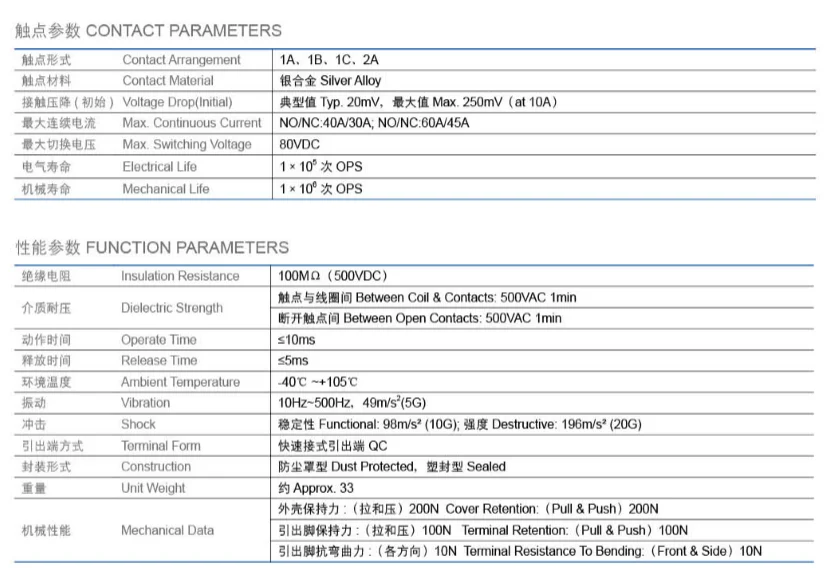Select the '≤10ms' value

click(x=296, y=340)
